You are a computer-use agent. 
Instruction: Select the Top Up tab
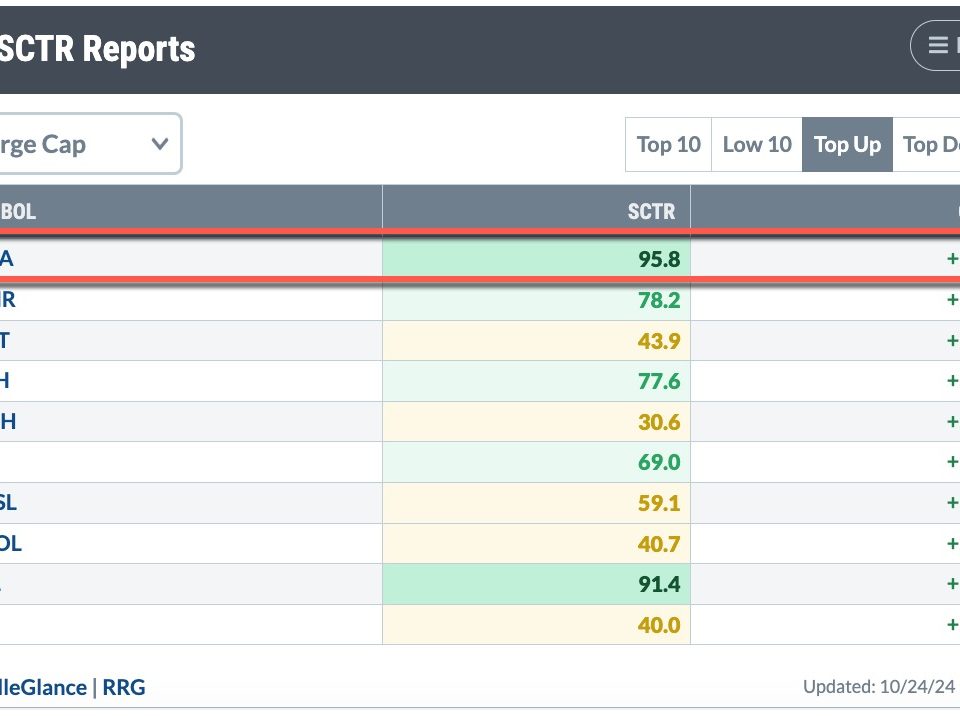(x=847, y=145)
